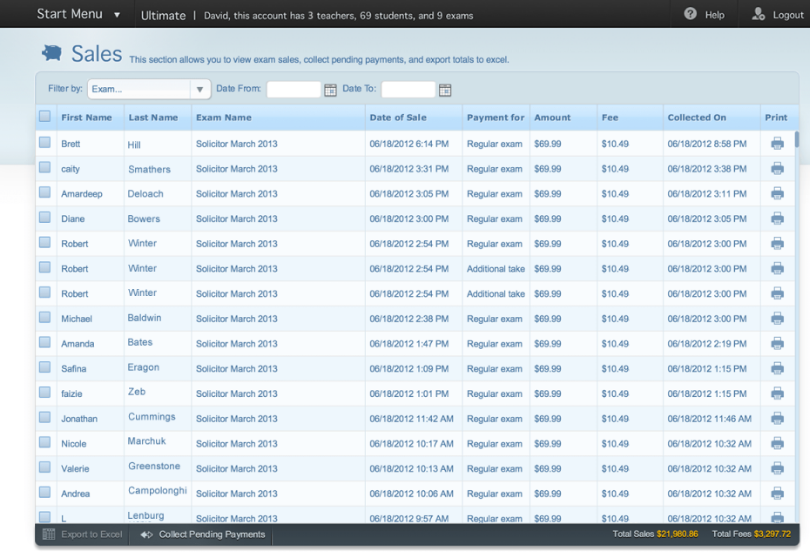Viewport: 810px width, 559px height.
Task: Expand the Start Menu dropdown
Action: click(117, 15)
